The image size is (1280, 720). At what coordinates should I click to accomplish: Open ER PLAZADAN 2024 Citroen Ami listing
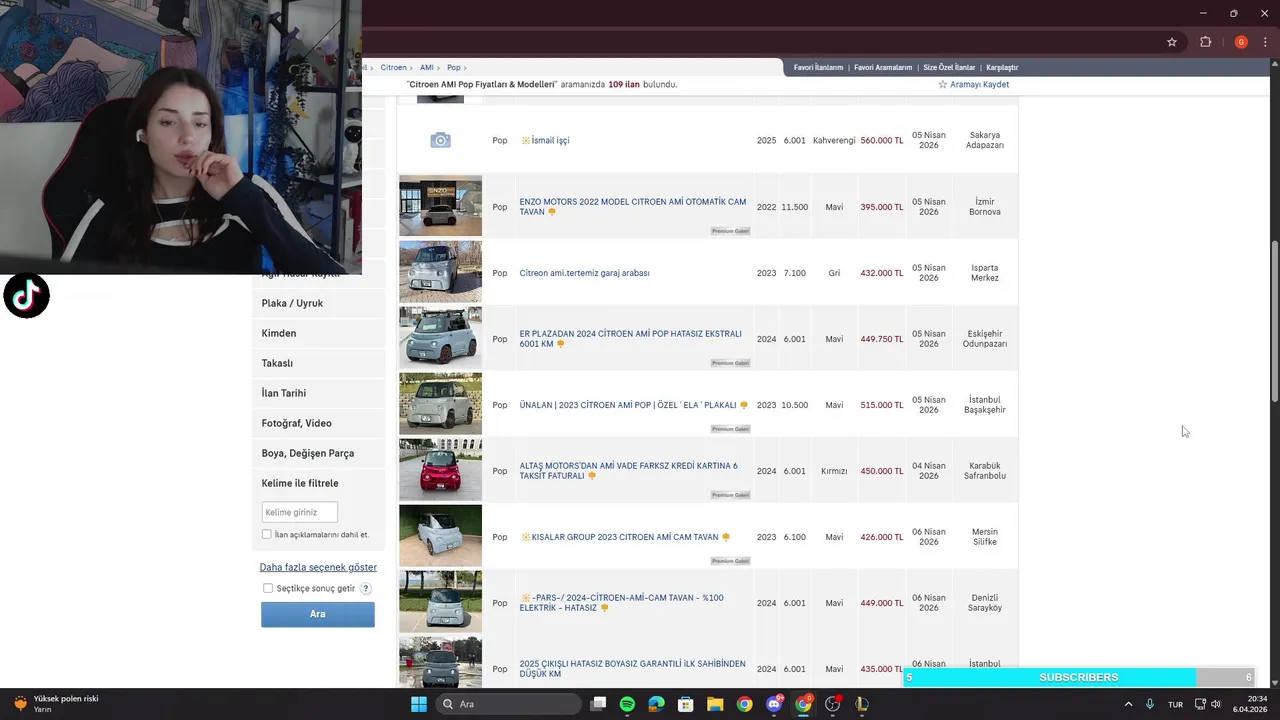pyautogui.click(x=630, y=339)
